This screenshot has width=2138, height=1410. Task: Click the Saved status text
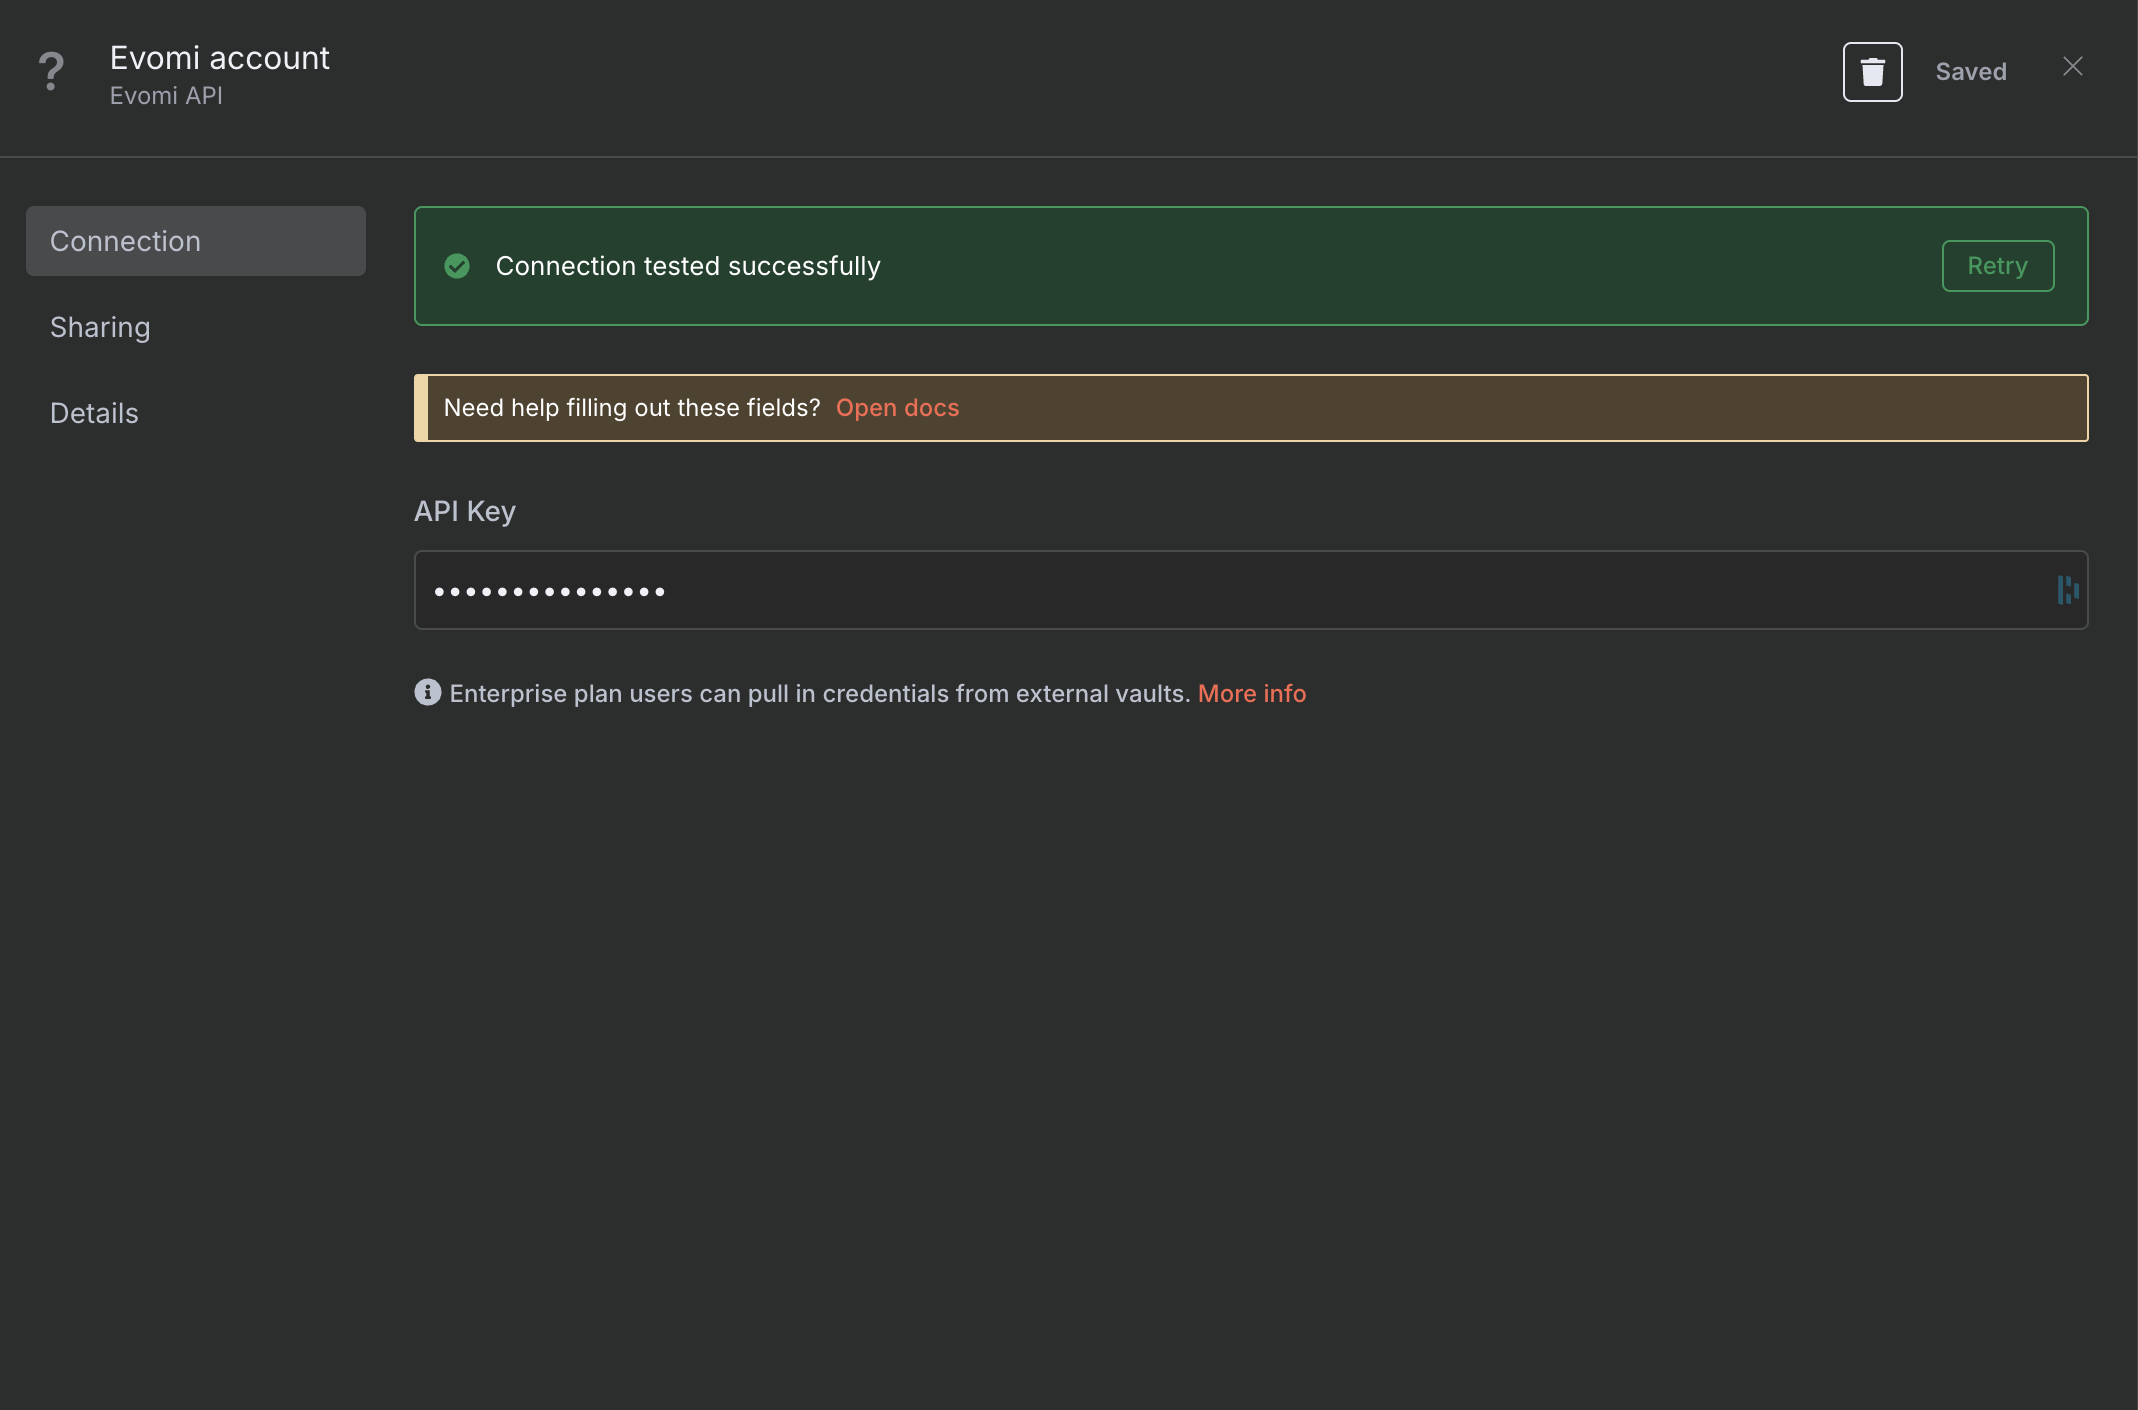(x=1970, y=72)
